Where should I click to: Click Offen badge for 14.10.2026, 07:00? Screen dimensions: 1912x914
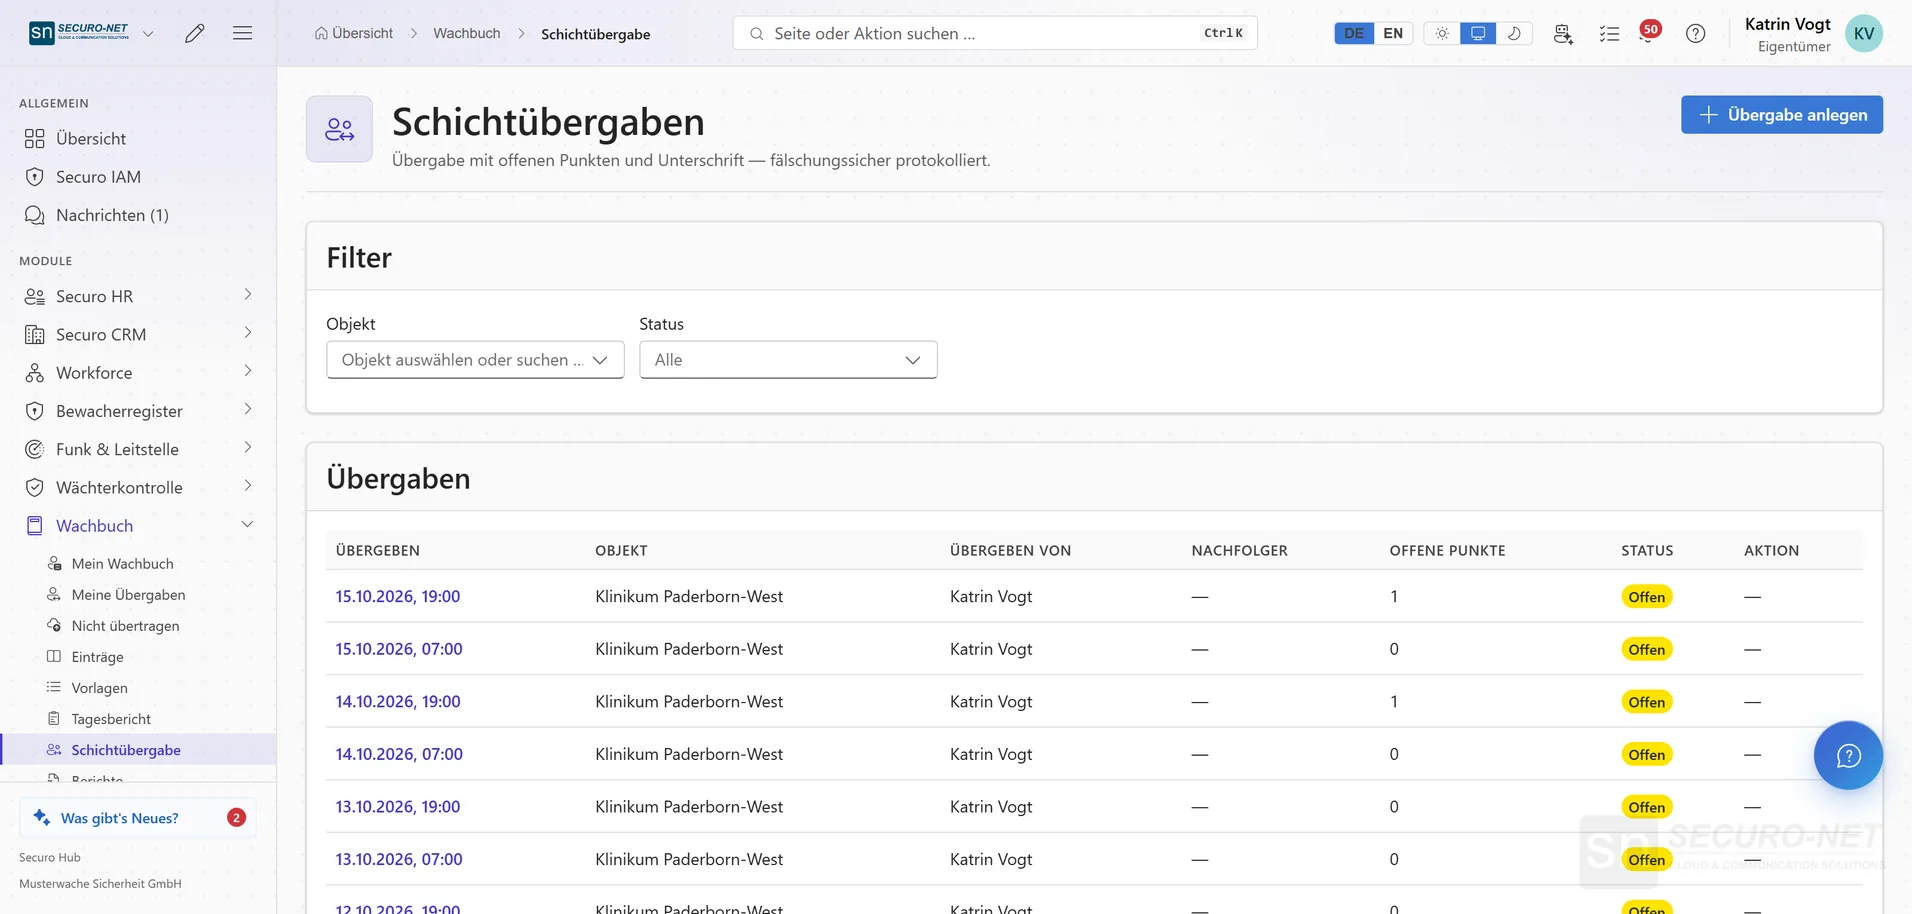tap(1646, 755)
